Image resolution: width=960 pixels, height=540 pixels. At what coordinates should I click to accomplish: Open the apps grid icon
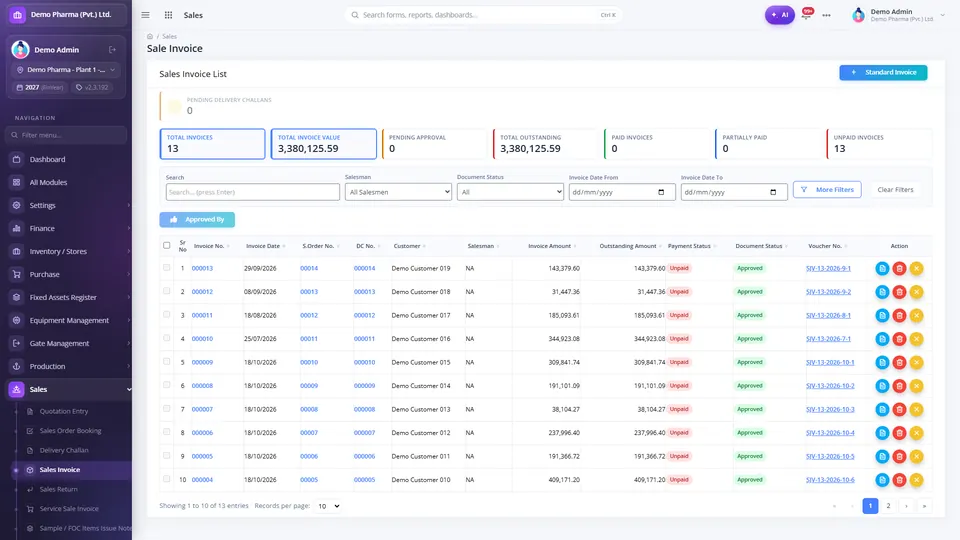pos(168,15)
